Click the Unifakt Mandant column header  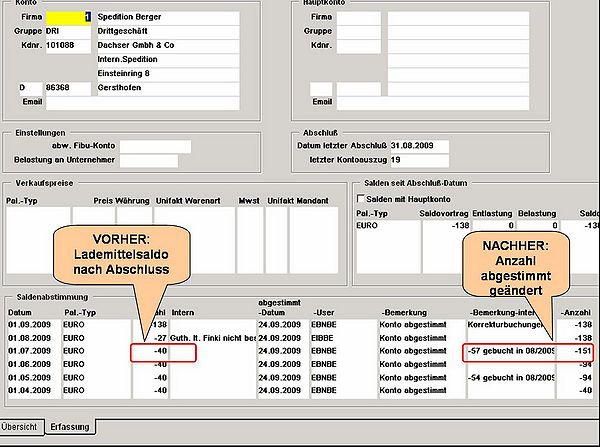point(298,201)
